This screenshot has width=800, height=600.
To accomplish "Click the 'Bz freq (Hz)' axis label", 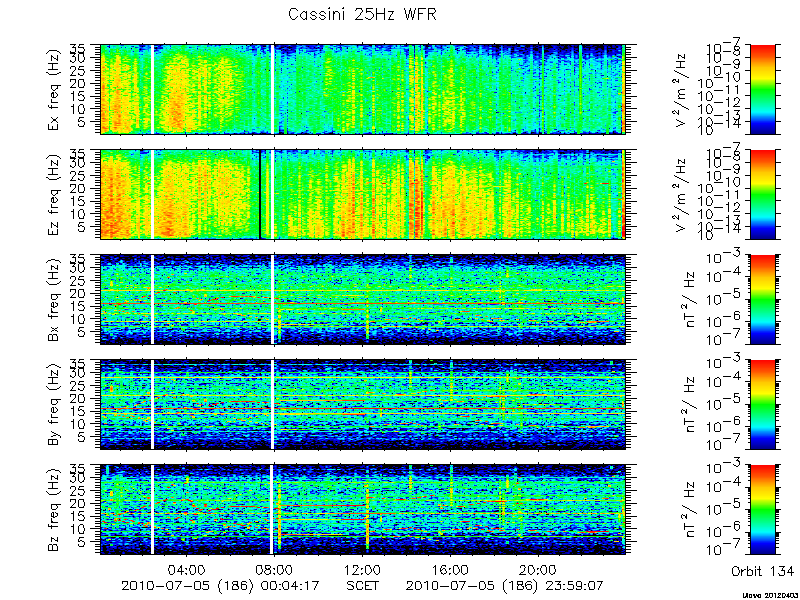I will tap(54, 510).
